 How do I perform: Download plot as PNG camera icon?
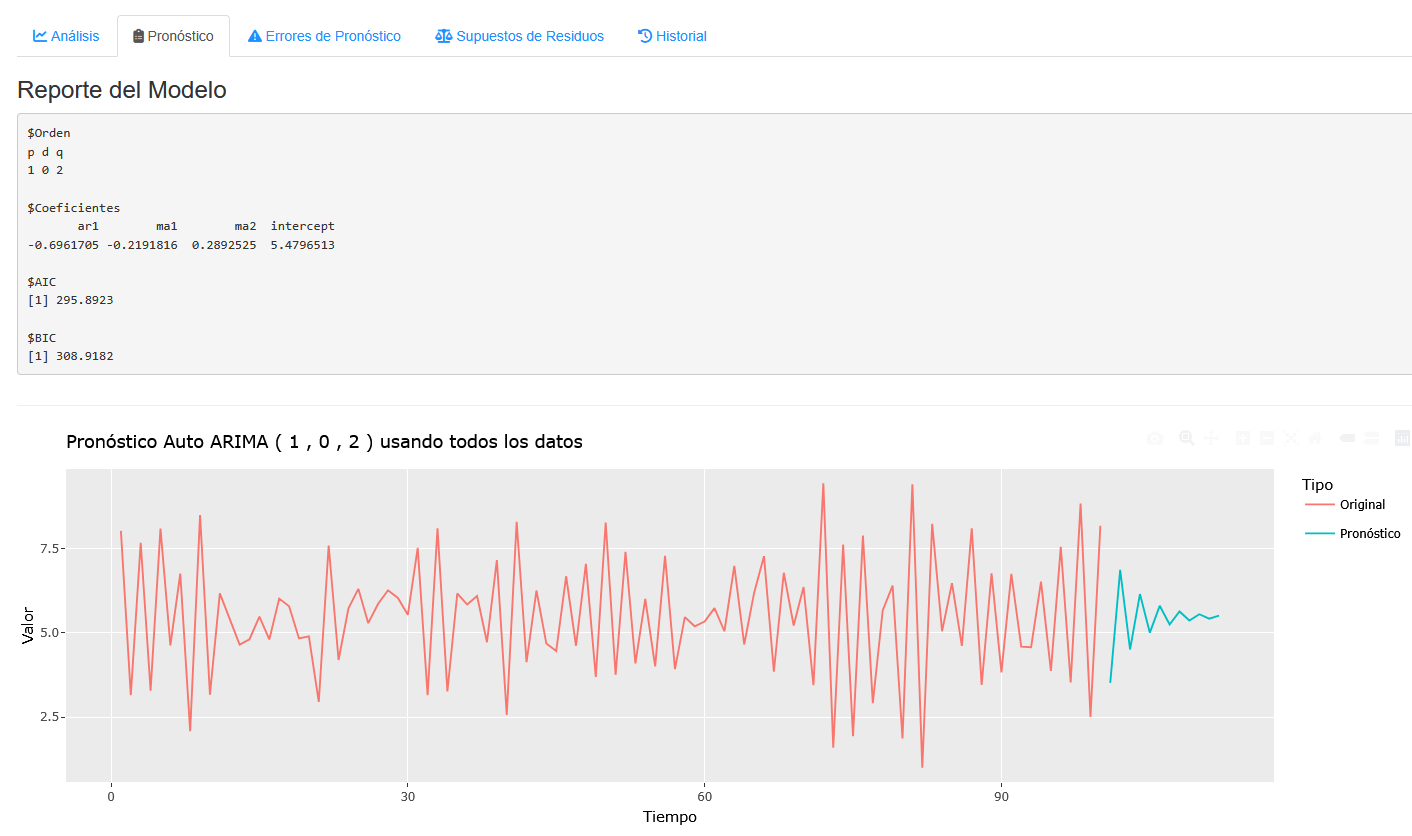point(1154,438)
